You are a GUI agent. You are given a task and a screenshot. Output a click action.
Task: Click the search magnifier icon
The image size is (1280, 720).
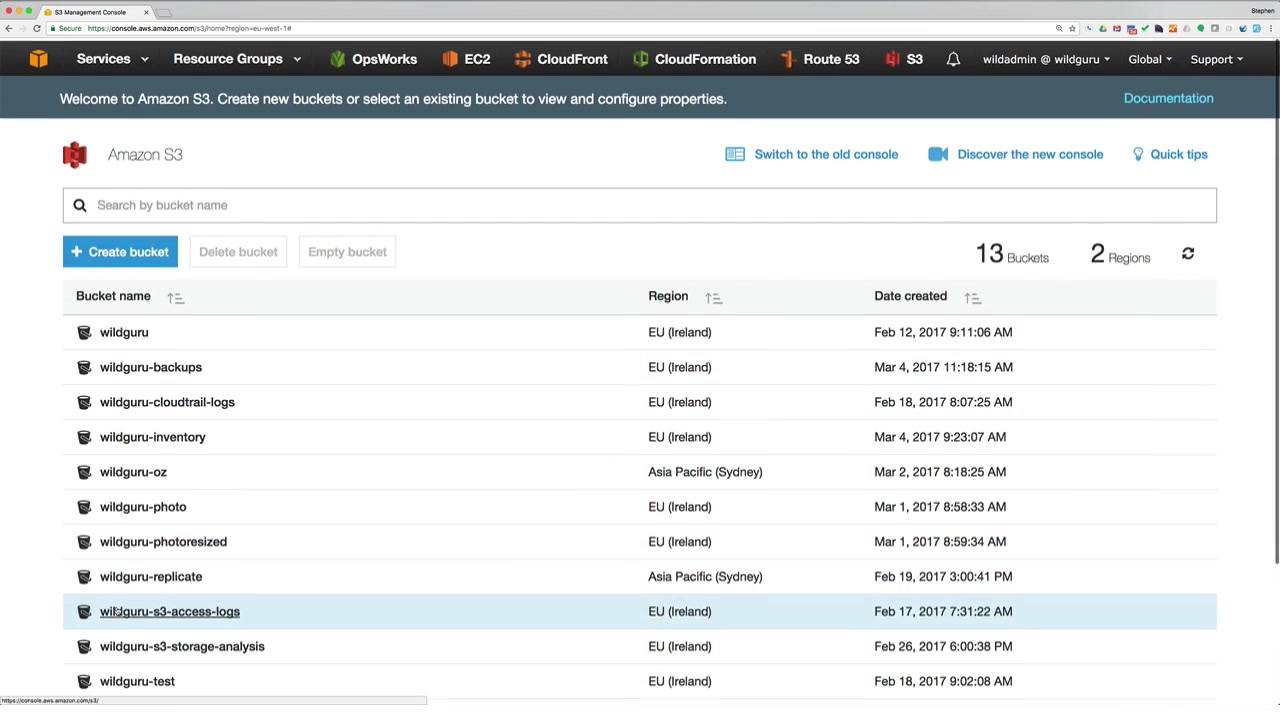tap(80, 205)
